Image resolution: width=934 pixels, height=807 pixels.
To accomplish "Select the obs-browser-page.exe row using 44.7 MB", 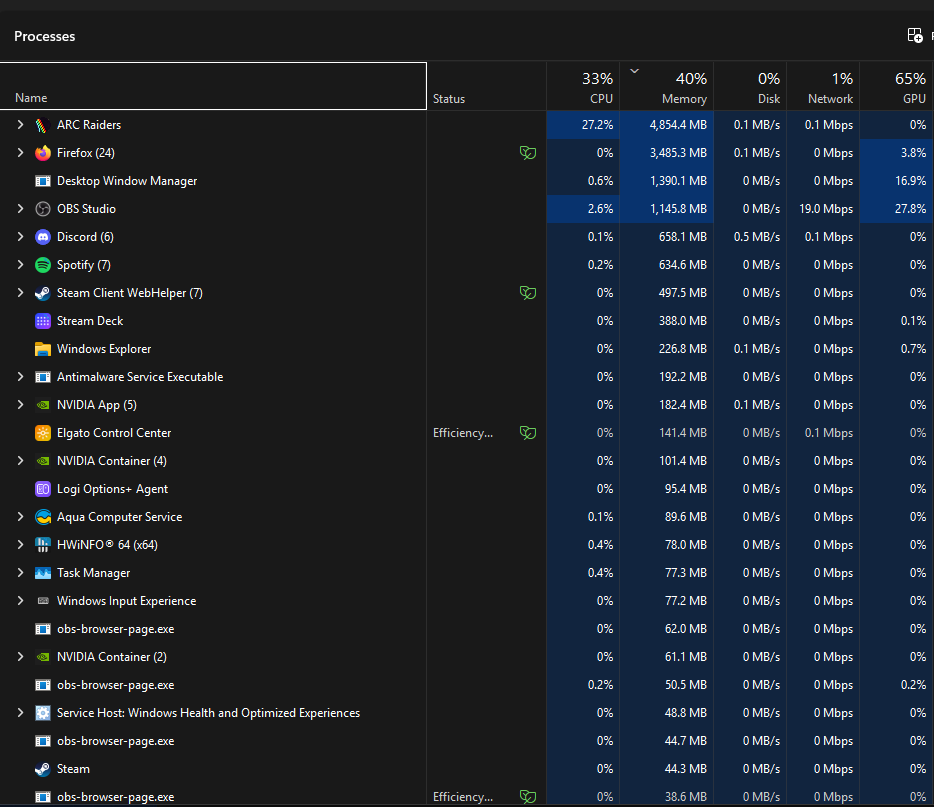I will tap(467, 741).
